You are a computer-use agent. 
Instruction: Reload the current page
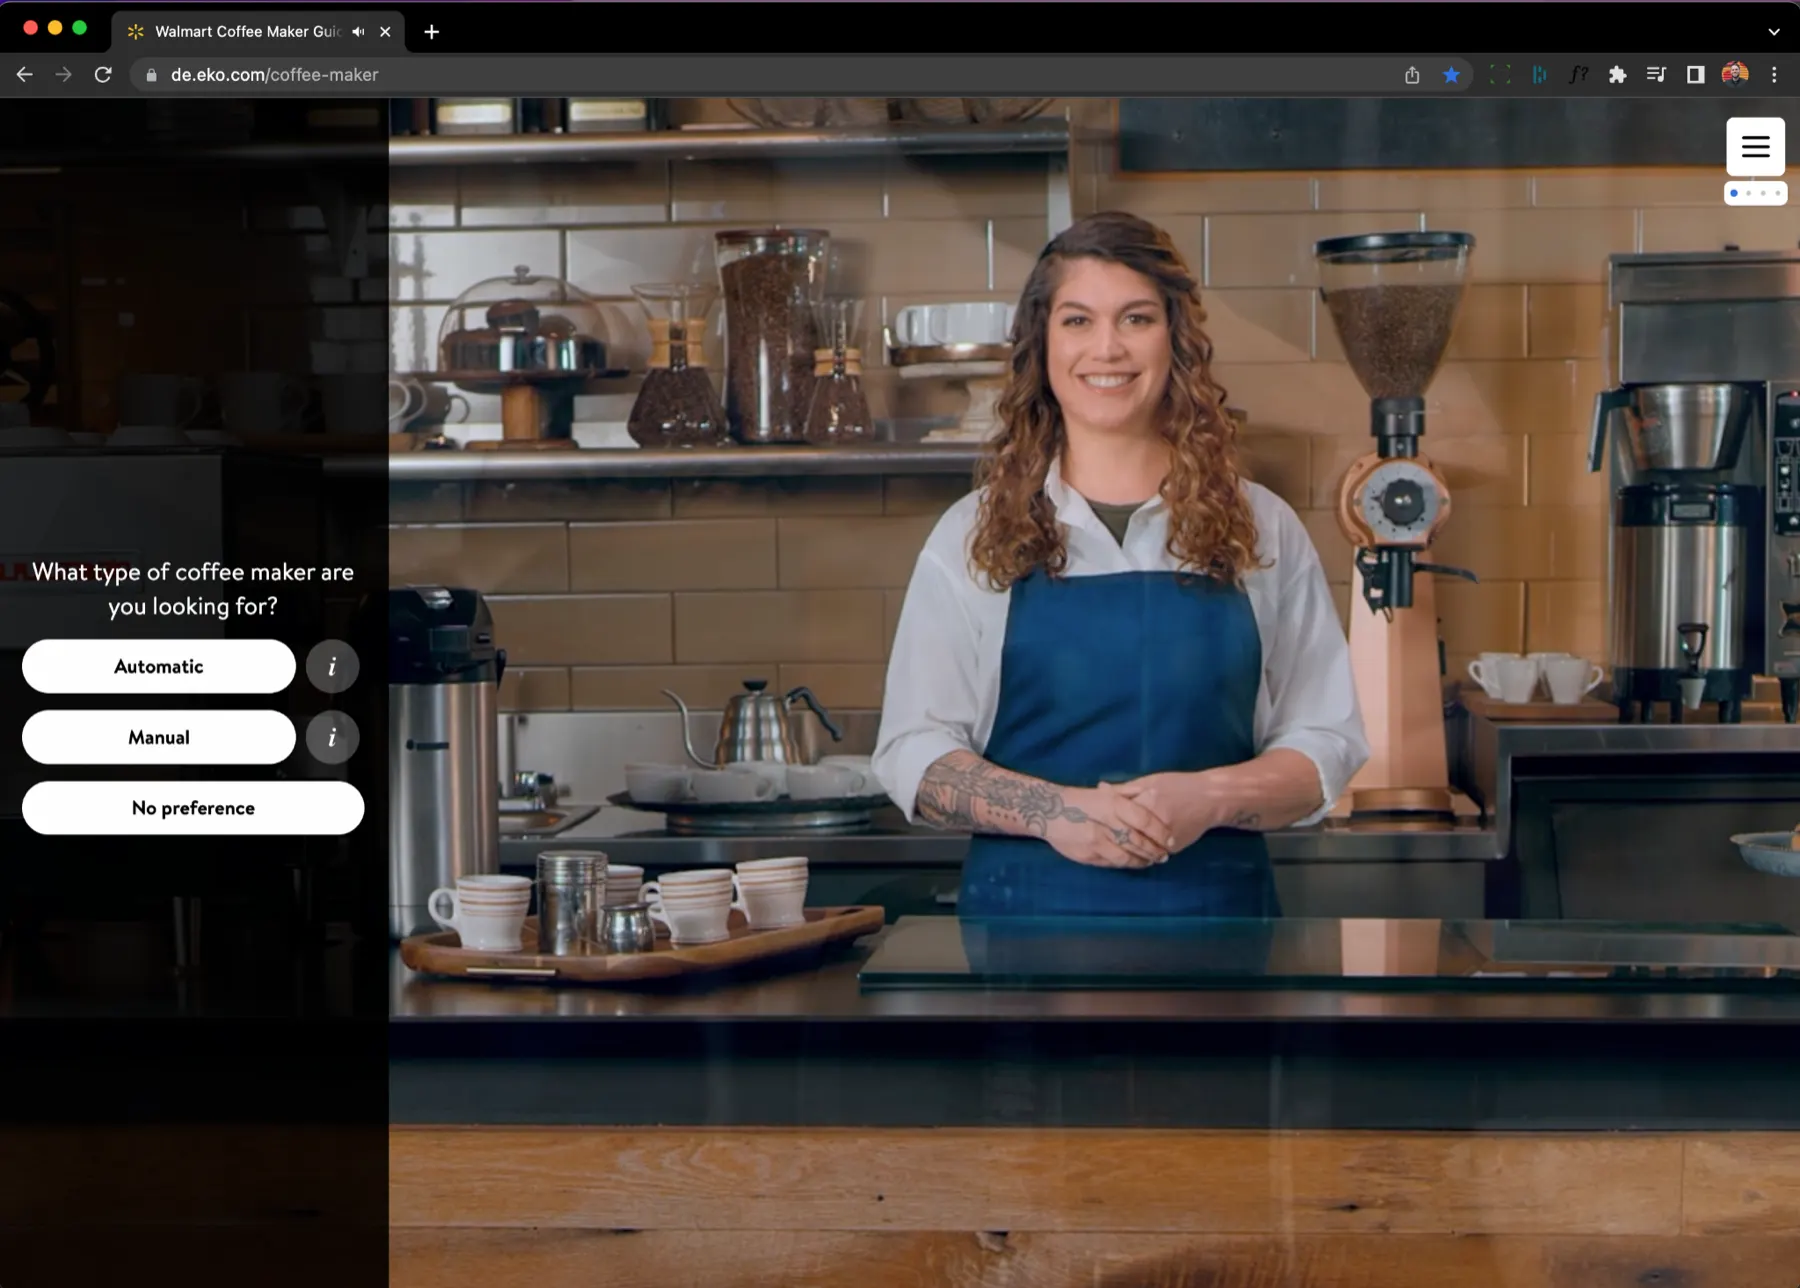click(103, 75)
